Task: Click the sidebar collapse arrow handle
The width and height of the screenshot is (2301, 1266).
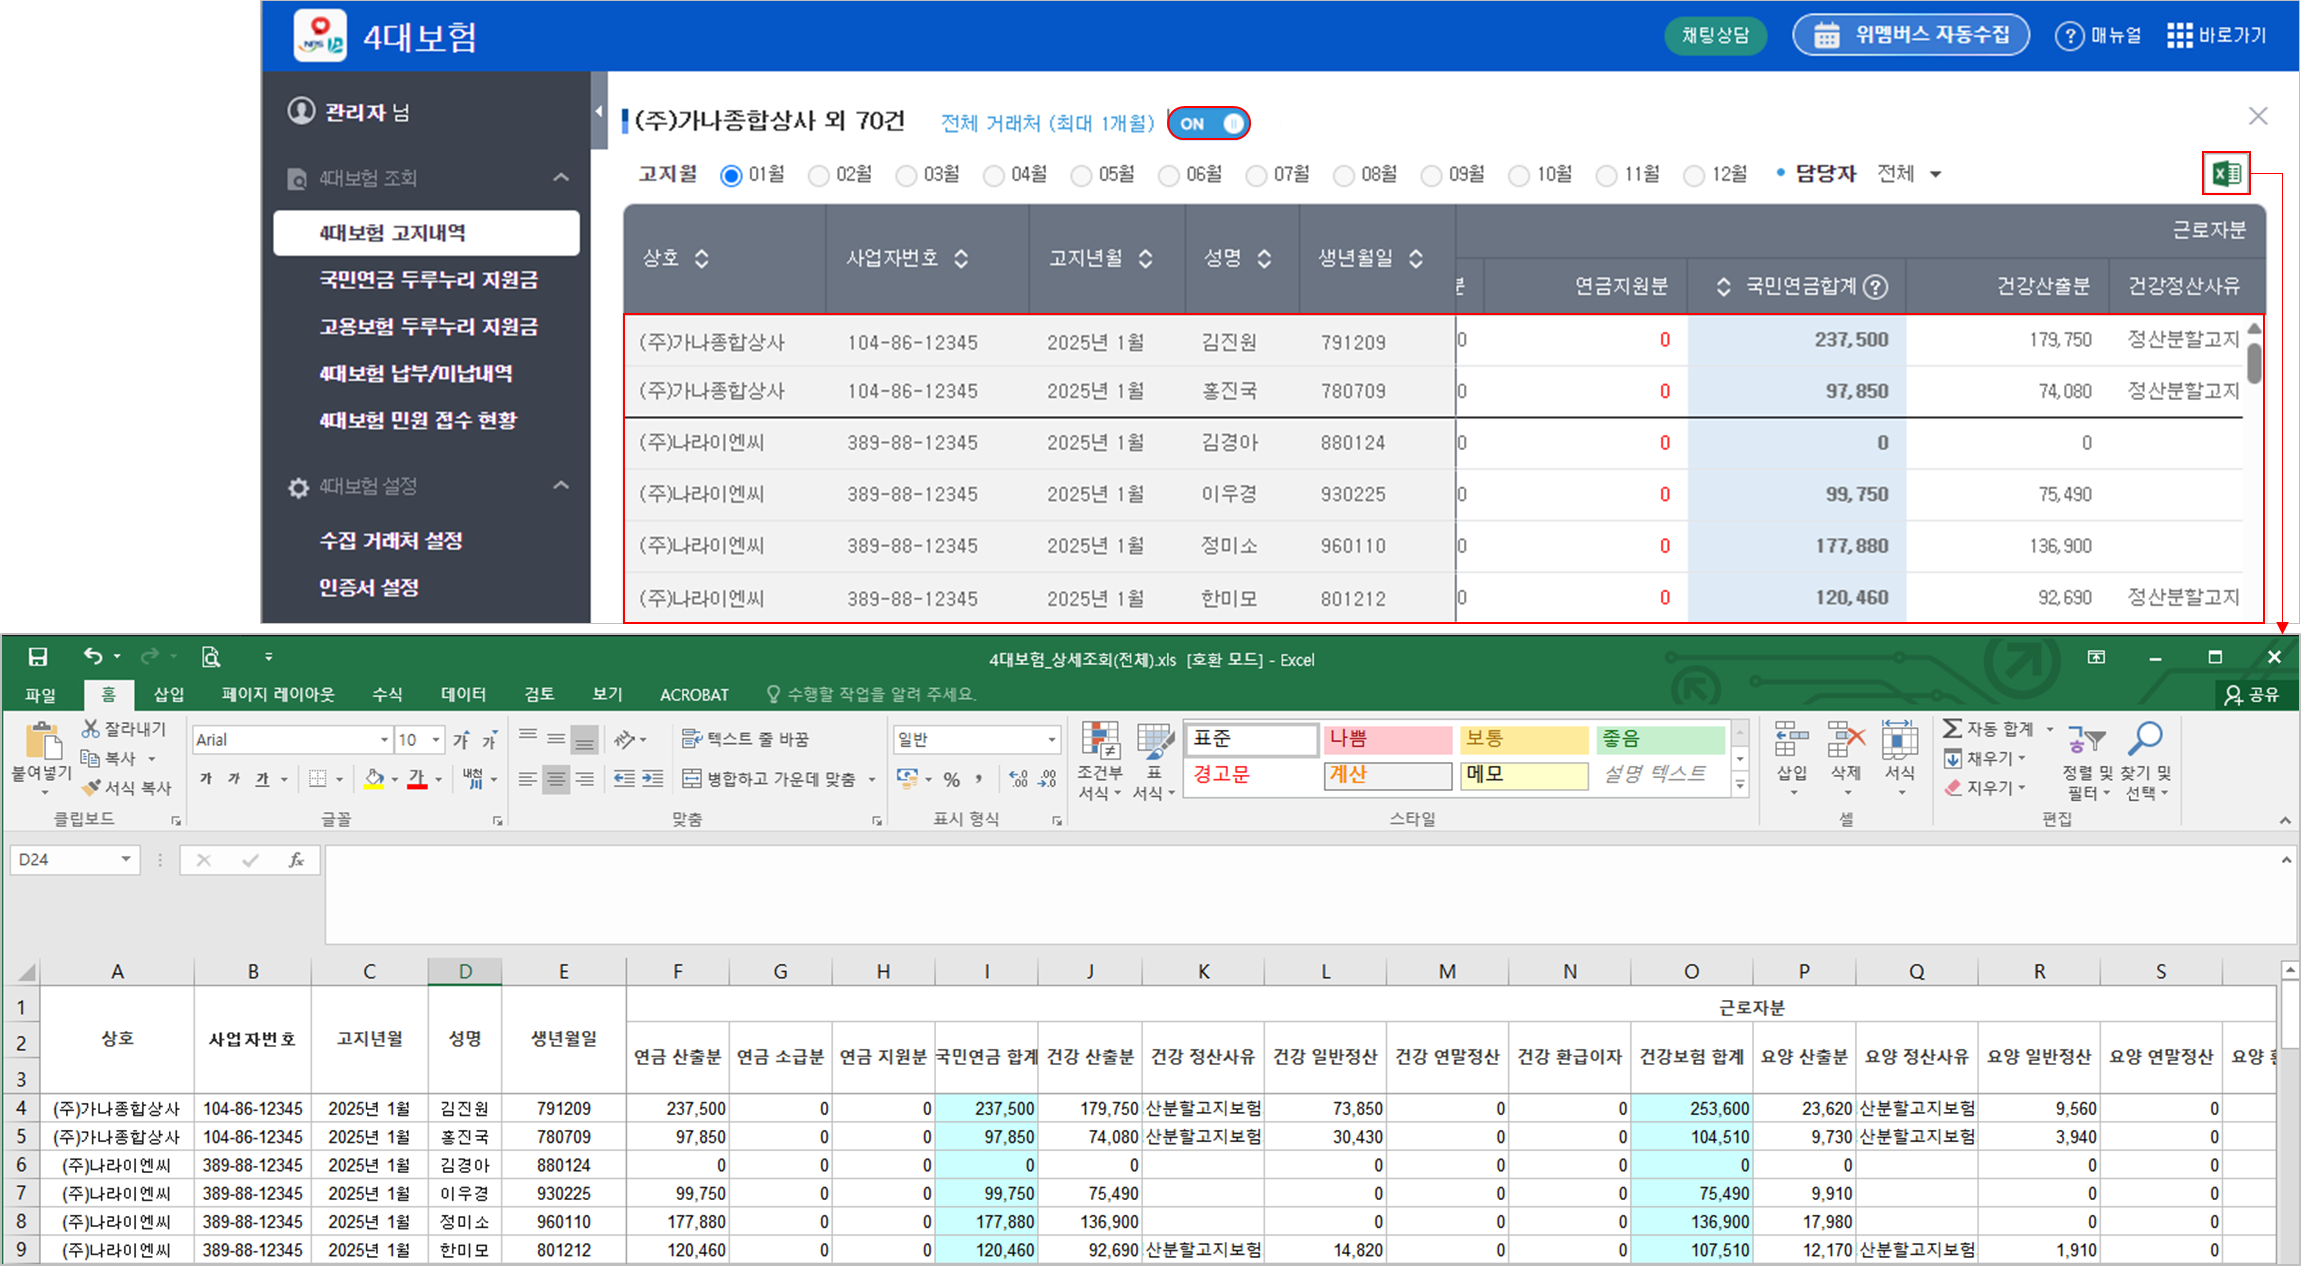Action: (x=599, y=111)
